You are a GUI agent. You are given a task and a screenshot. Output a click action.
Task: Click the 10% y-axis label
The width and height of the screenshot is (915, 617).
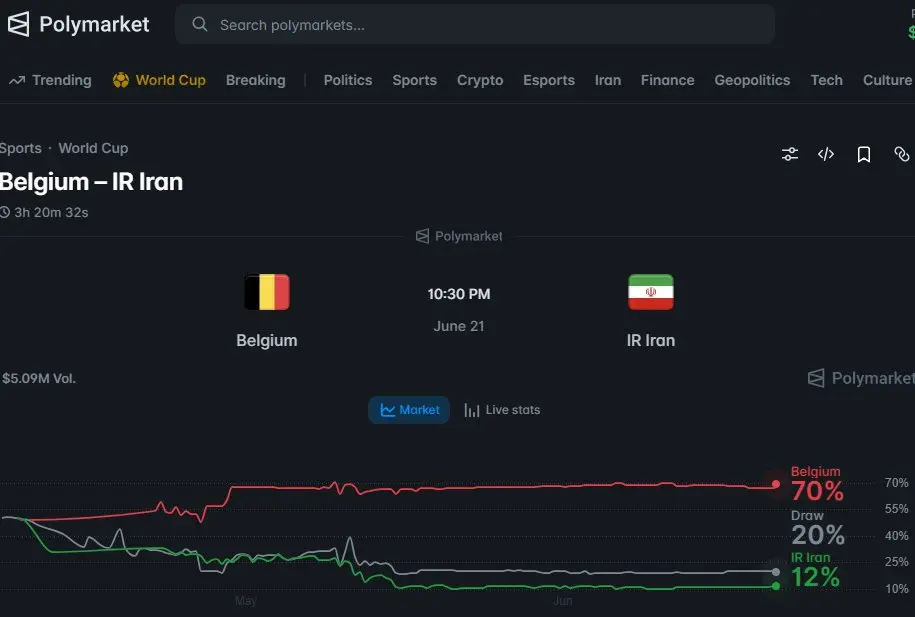click(896, 588)
